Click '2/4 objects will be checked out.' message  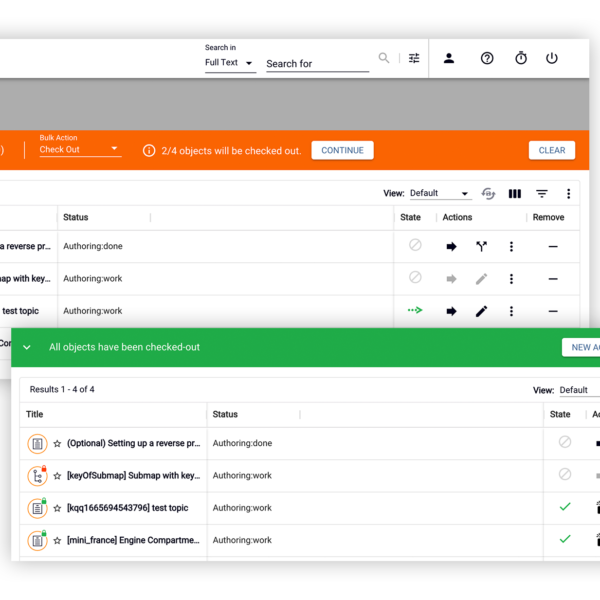231,151
